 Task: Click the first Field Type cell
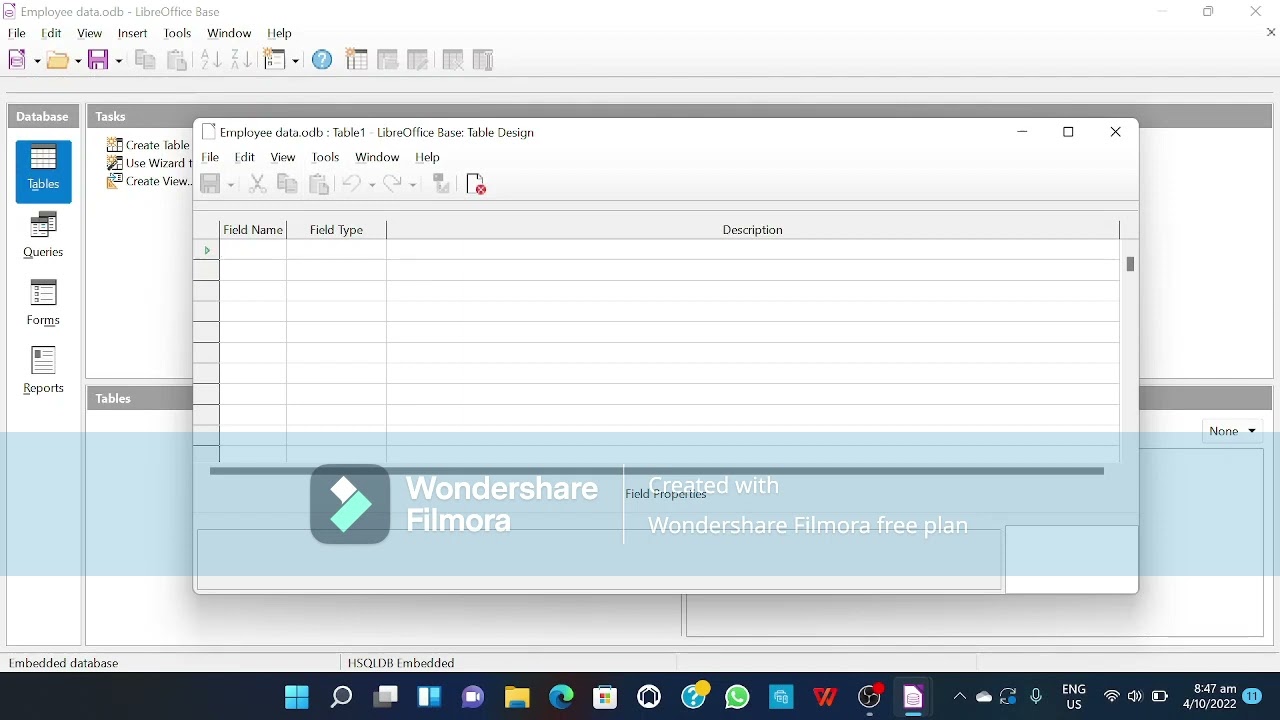click(336, 250)
